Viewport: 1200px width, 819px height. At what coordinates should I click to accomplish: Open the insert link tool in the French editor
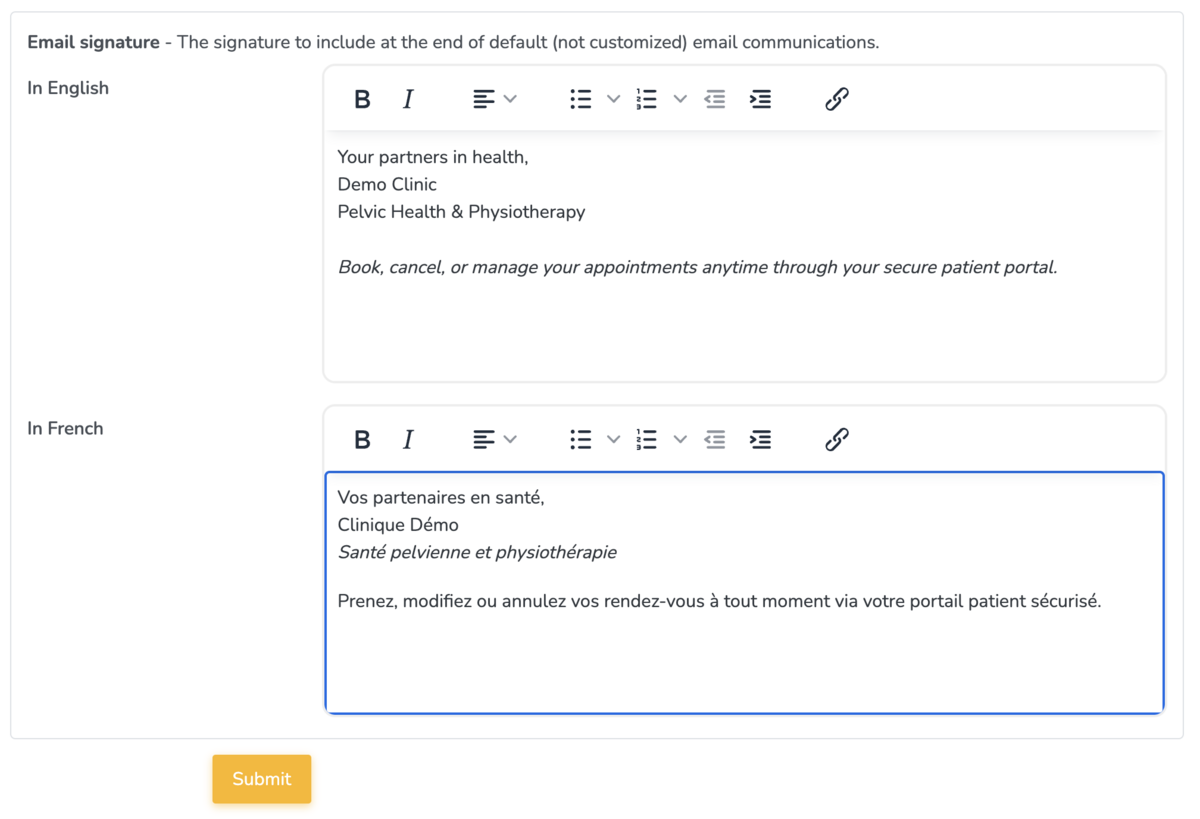click(836, 439)
